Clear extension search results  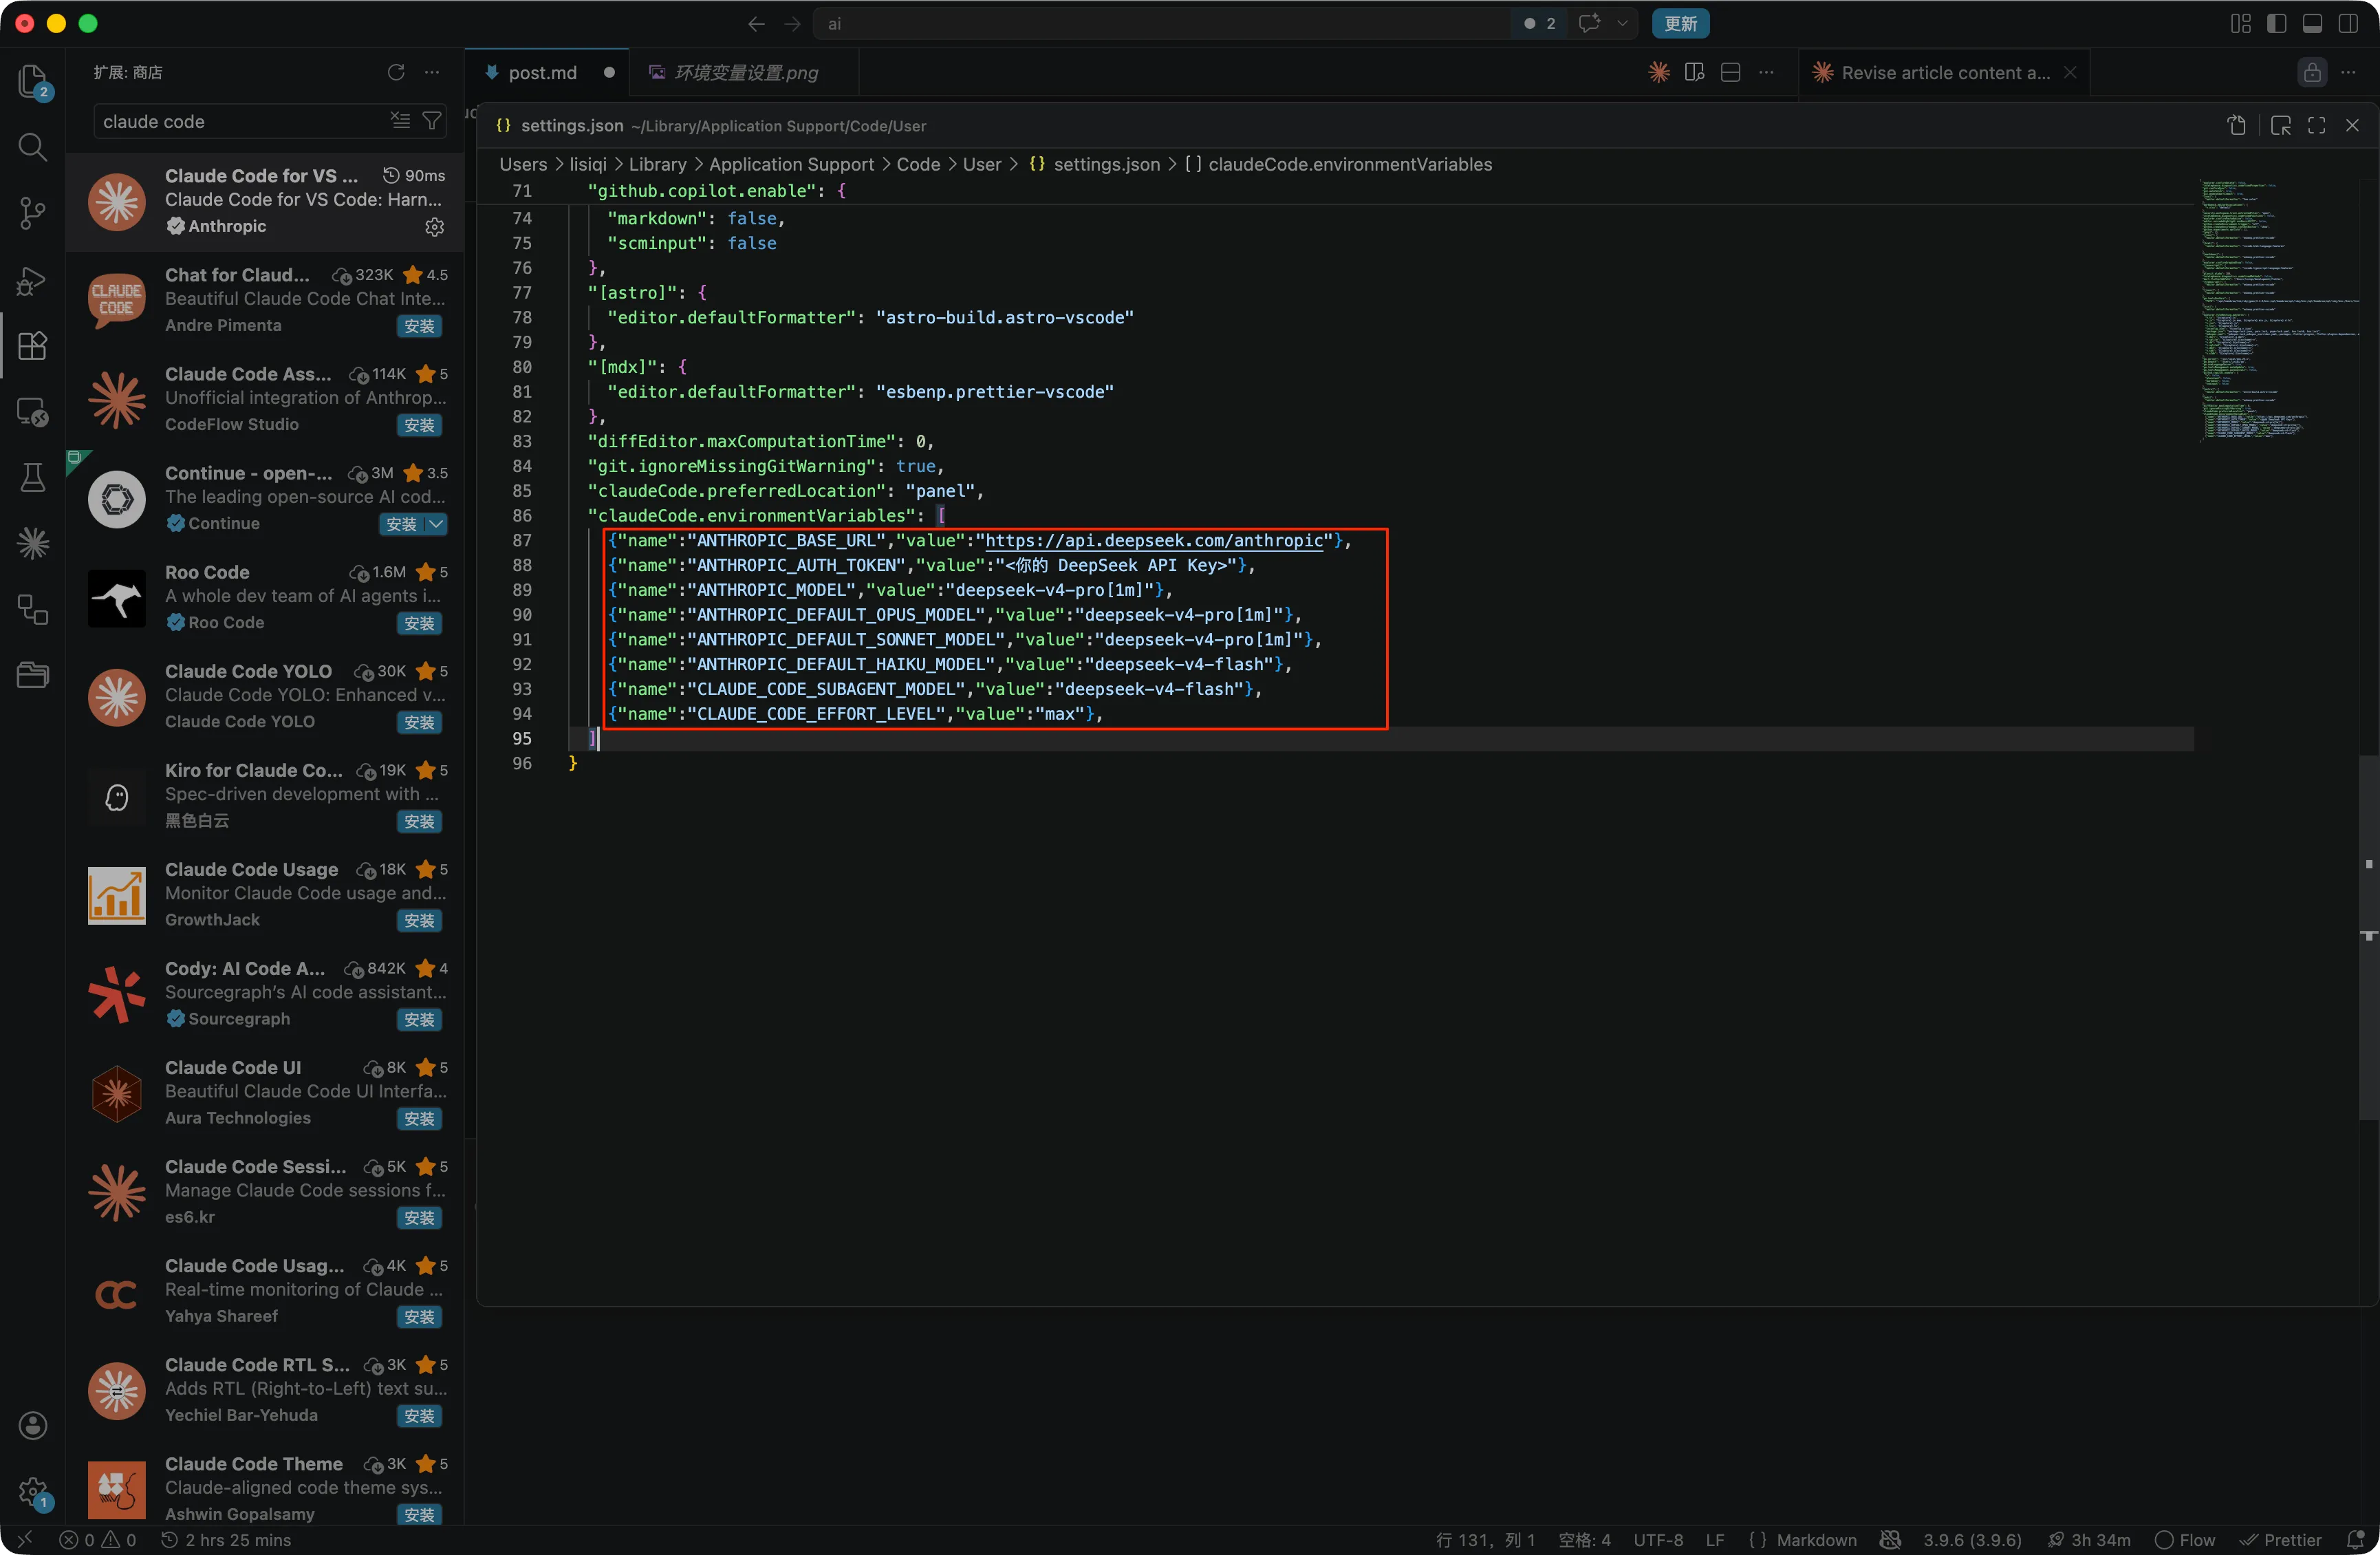coord(400,121)
